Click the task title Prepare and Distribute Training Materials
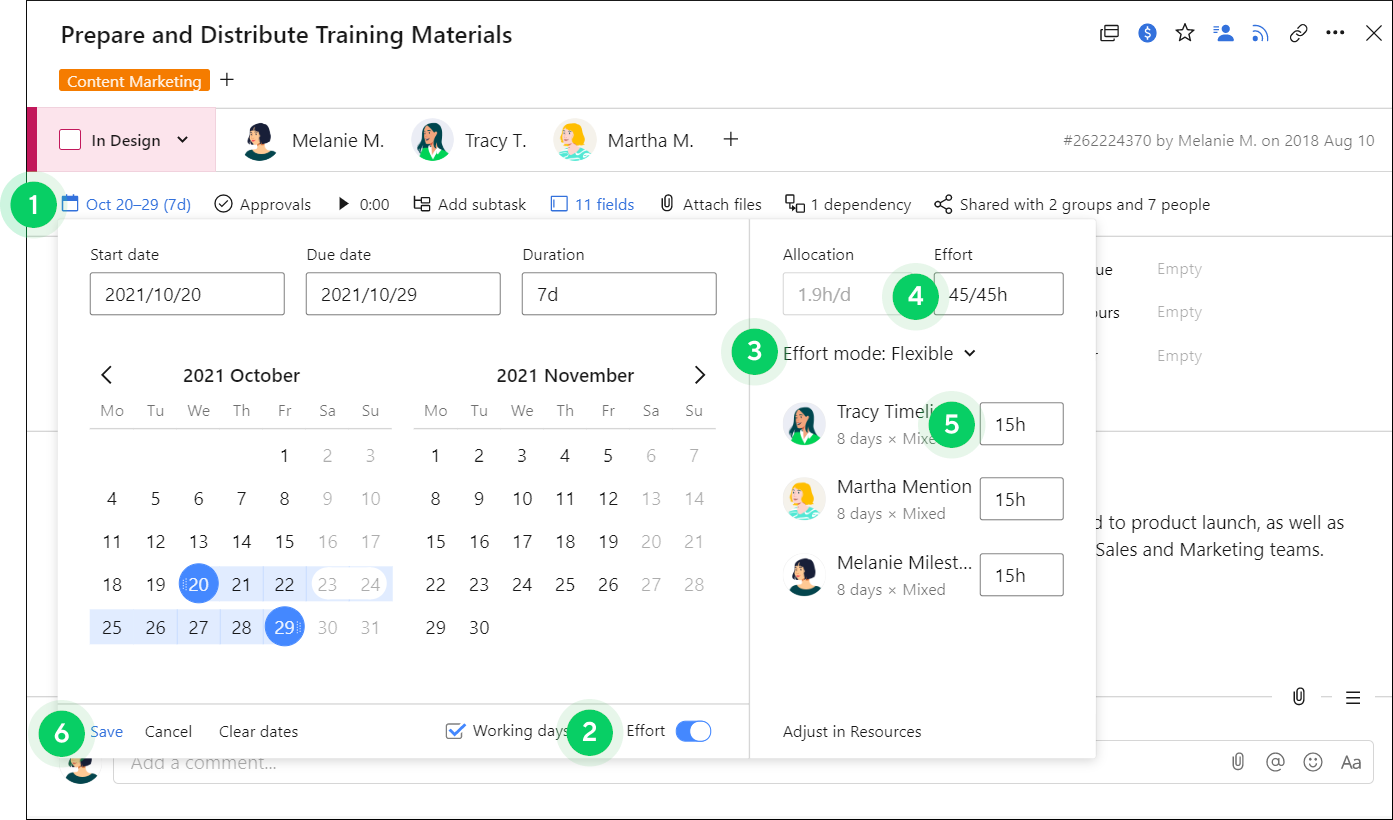Image resolution: width=1393 pixels, height=820 pixels. [x=286, y=35]
